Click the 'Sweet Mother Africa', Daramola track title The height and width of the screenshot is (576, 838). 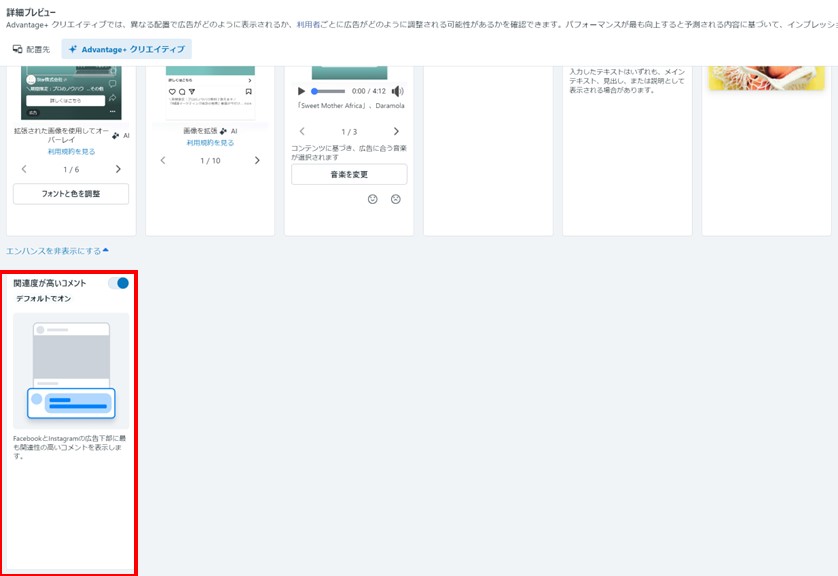[351, 106]
